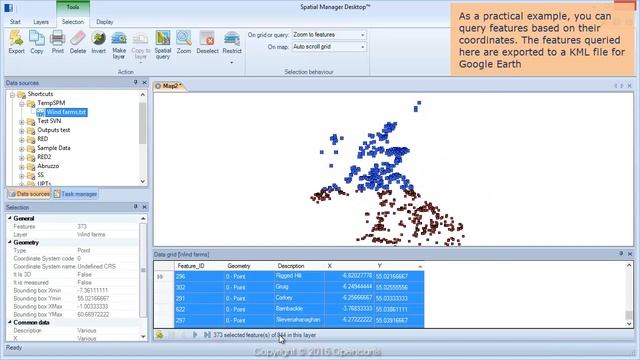Pin the Data sources panel

pos(136,82)
